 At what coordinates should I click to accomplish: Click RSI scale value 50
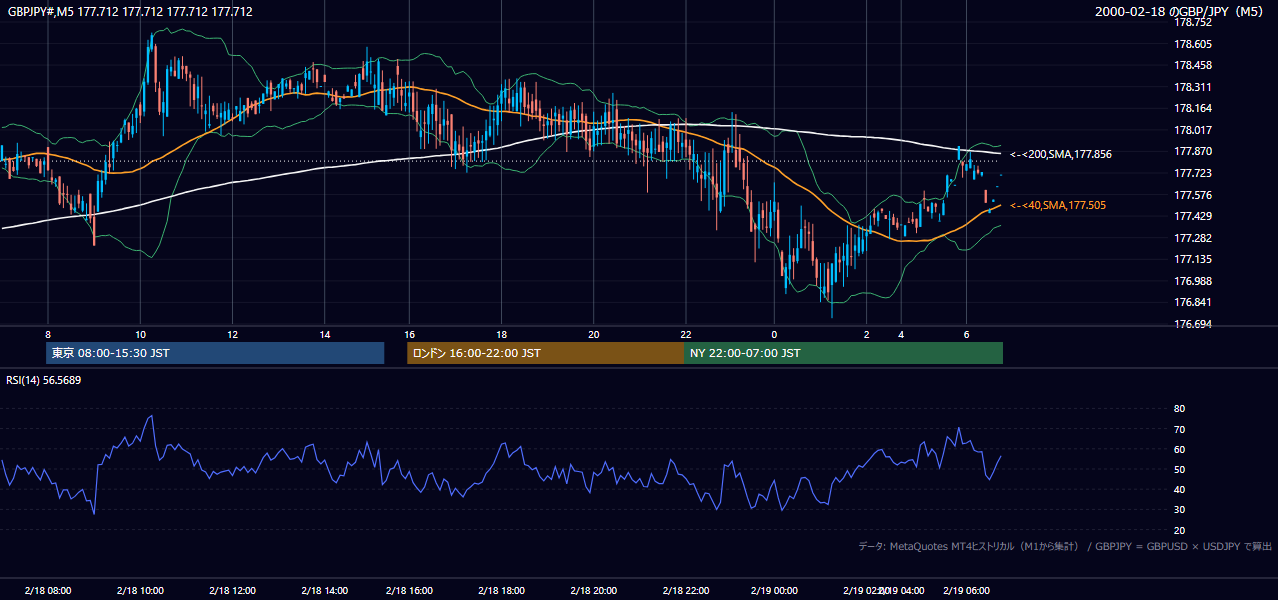point(1180,469)
